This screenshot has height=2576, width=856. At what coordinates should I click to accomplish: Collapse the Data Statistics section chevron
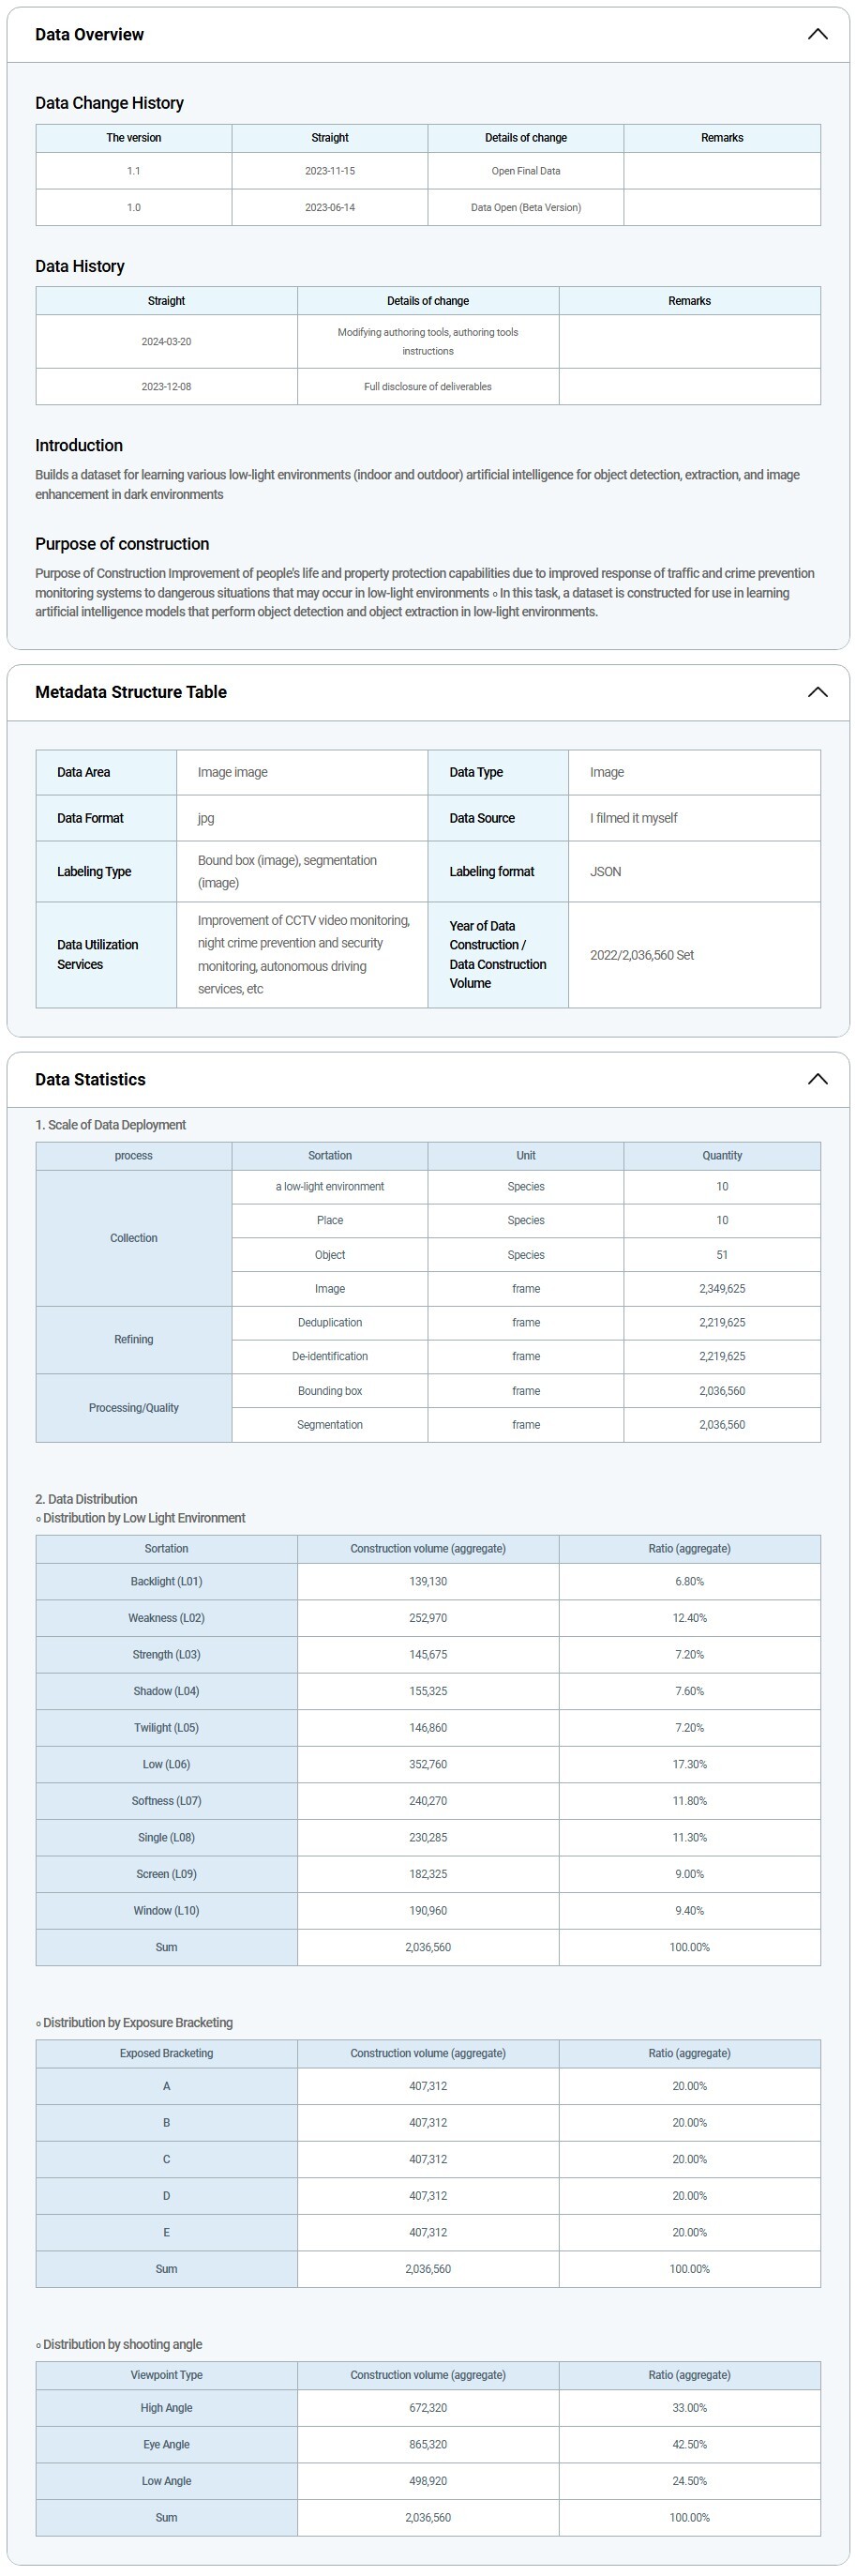tap(817, 1079)
